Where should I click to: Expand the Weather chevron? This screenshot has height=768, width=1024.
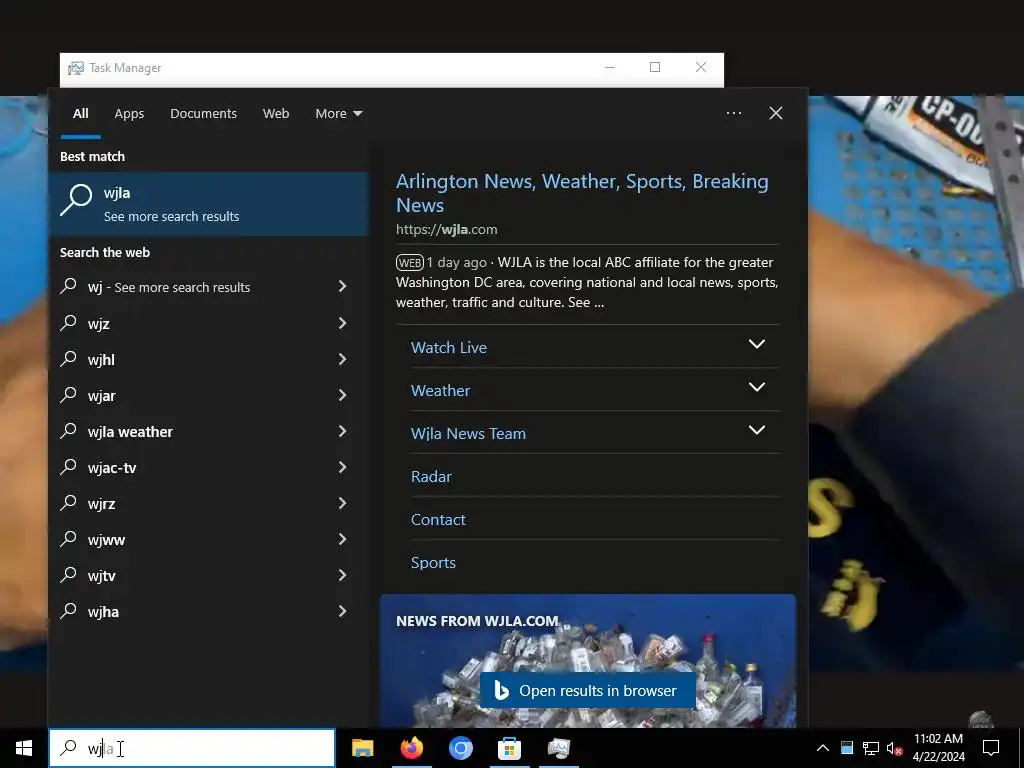756,387
